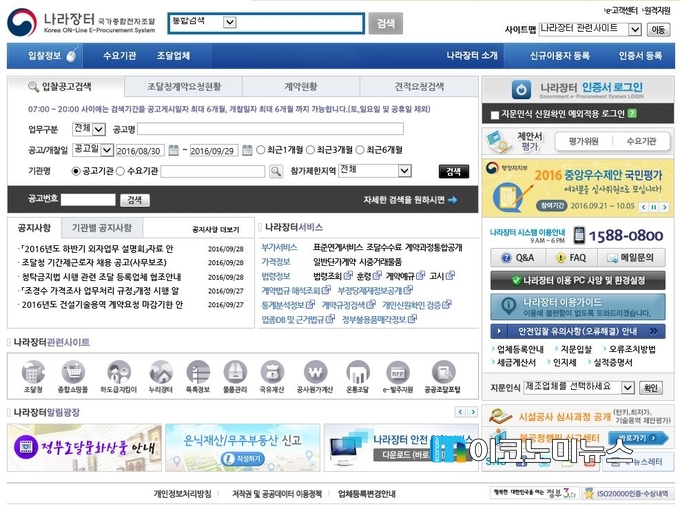
Task: Click the top 통합검색 text box
Action: coord(300,23)
